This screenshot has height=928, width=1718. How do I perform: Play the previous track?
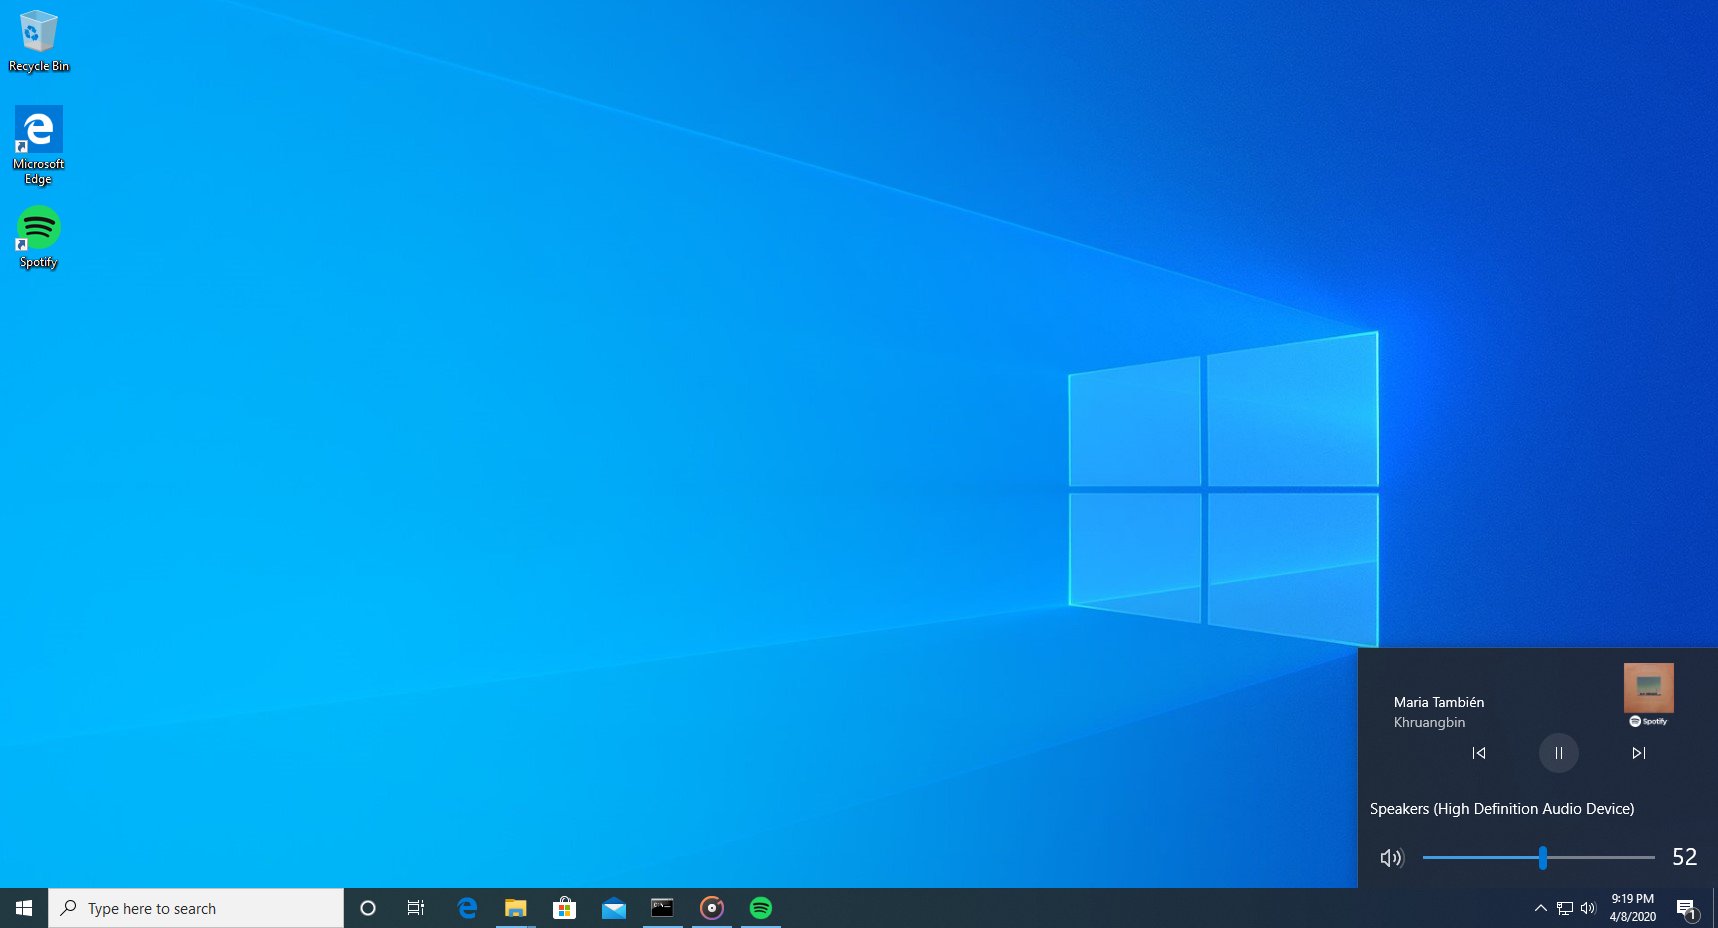[x=1480, y=753]
